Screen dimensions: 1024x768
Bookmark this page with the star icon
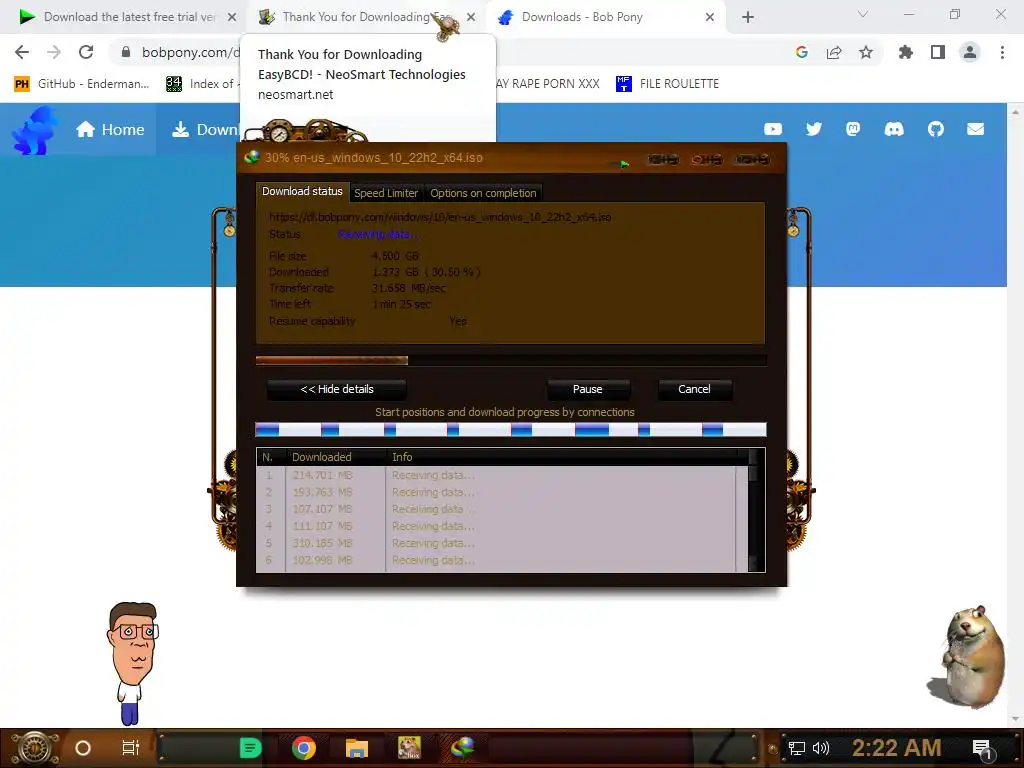pos(866,52)
